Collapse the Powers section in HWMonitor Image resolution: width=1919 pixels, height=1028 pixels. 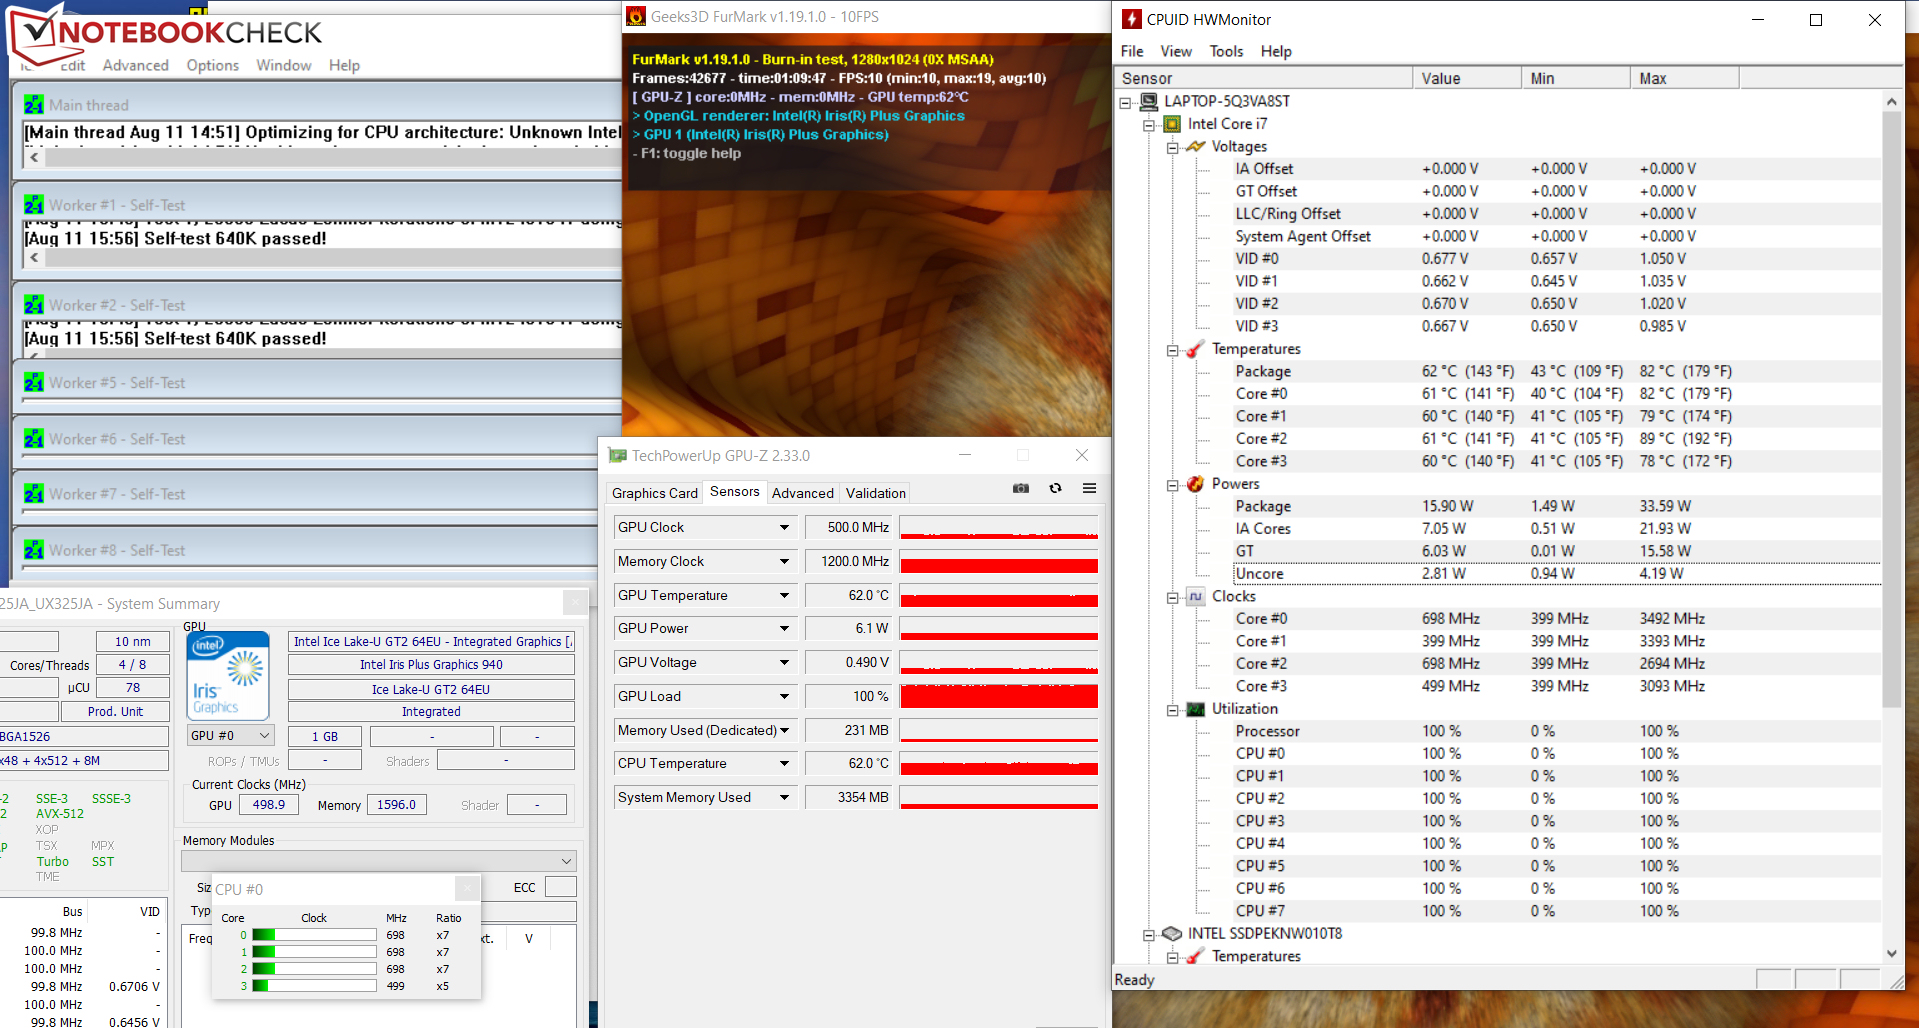pyautogui.click(x=1172, y=485)
